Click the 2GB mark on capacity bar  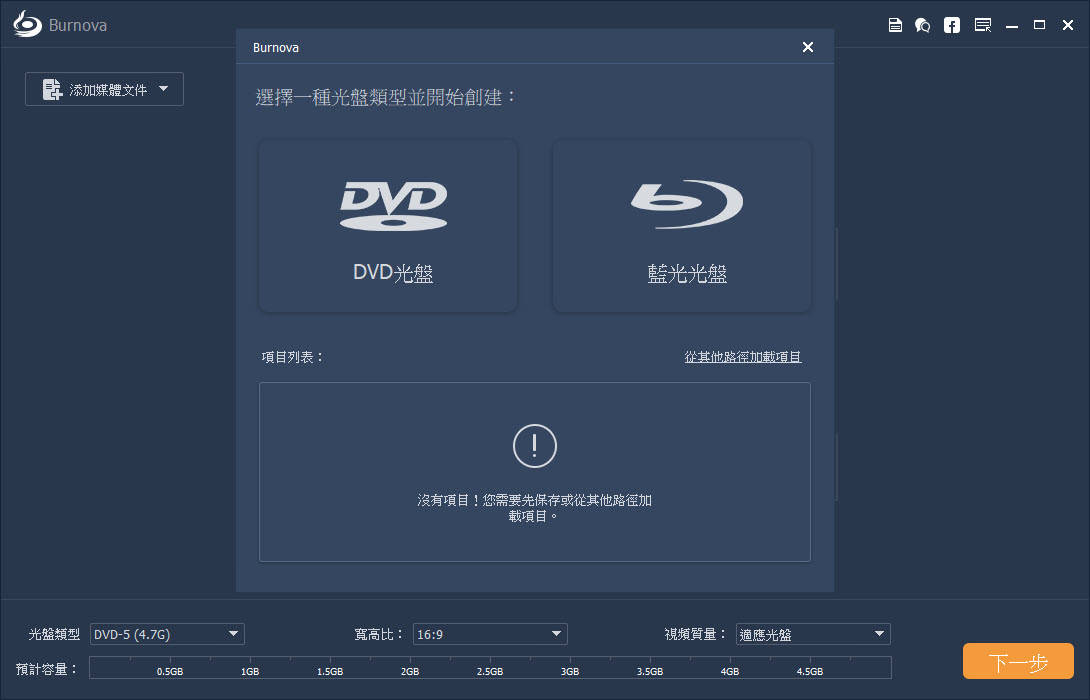pos(410,671)
